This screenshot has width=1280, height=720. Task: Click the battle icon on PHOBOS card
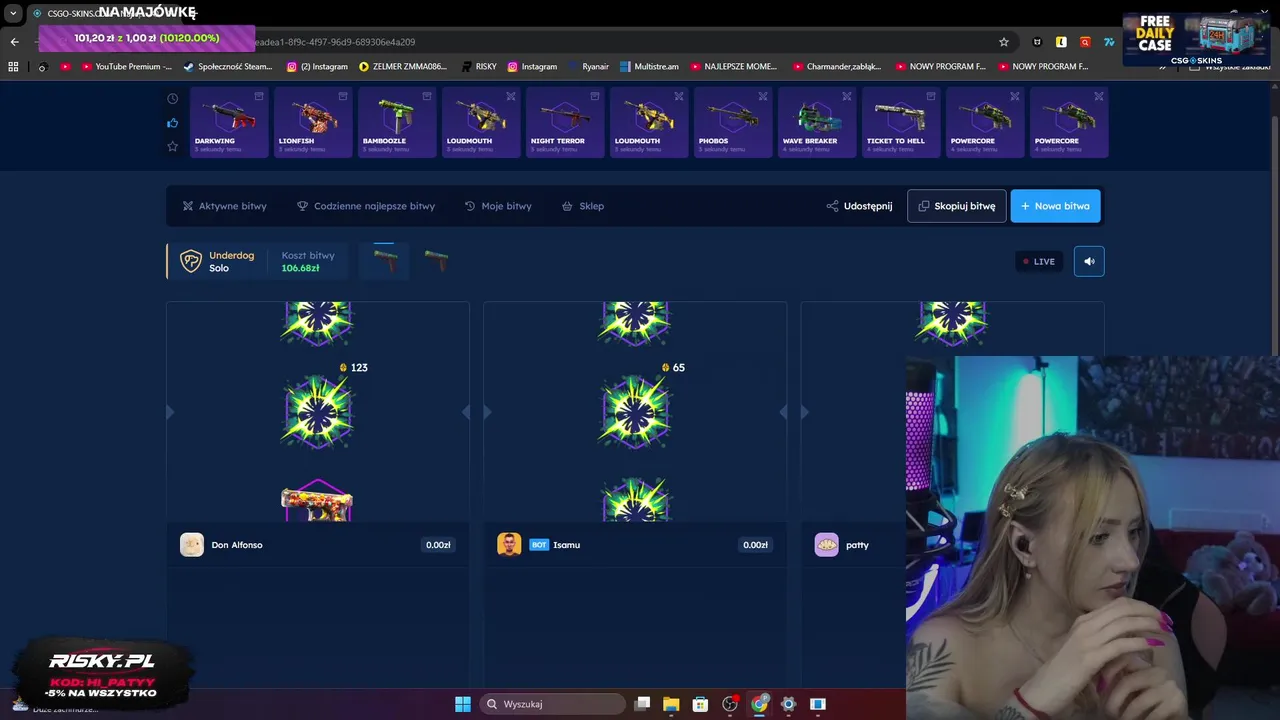tap(763, 96)
